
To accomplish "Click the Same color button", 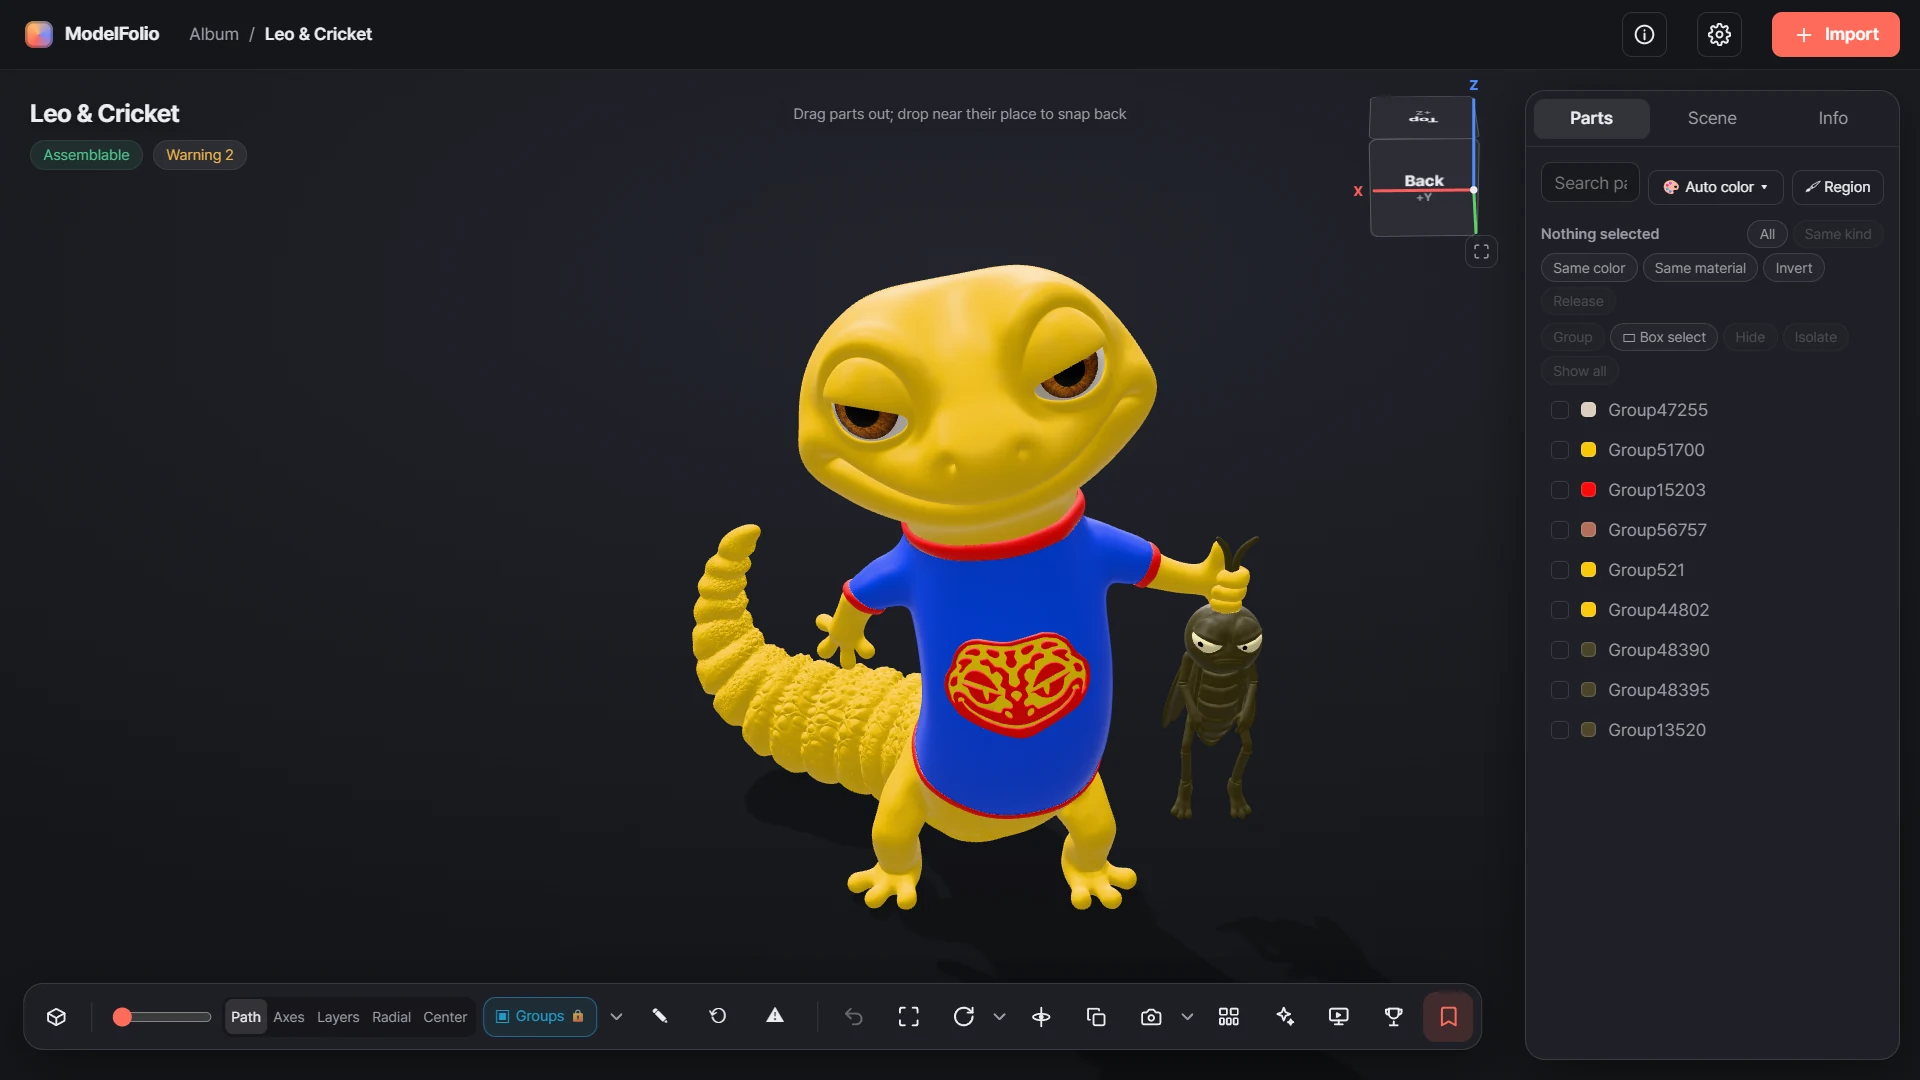I will 1588,268.
